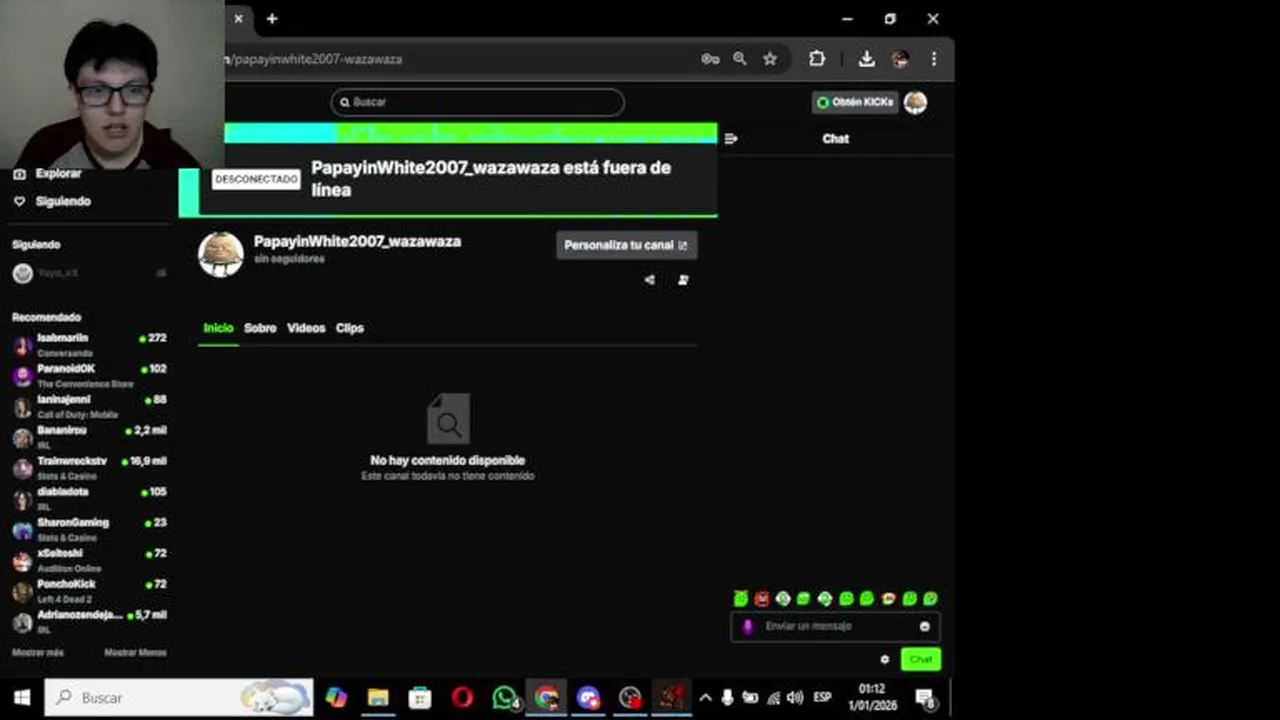The image size is (1280, 720).
Task: Collapse the chat panel with the arrow icon
Action: click(731, 139)
